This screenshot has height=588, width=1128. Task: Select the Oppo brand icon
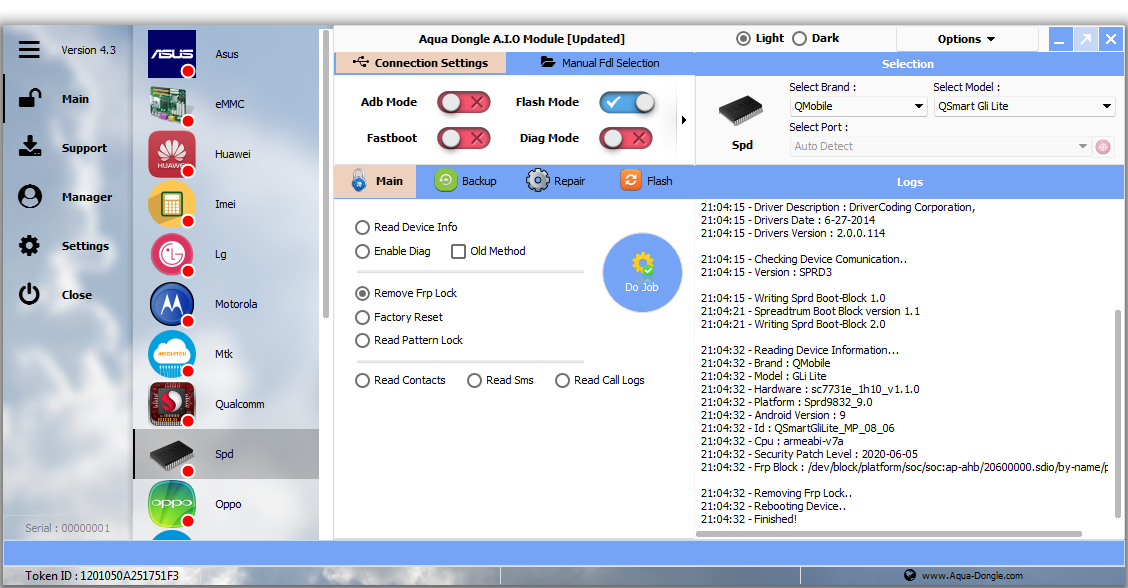point(172,504)
